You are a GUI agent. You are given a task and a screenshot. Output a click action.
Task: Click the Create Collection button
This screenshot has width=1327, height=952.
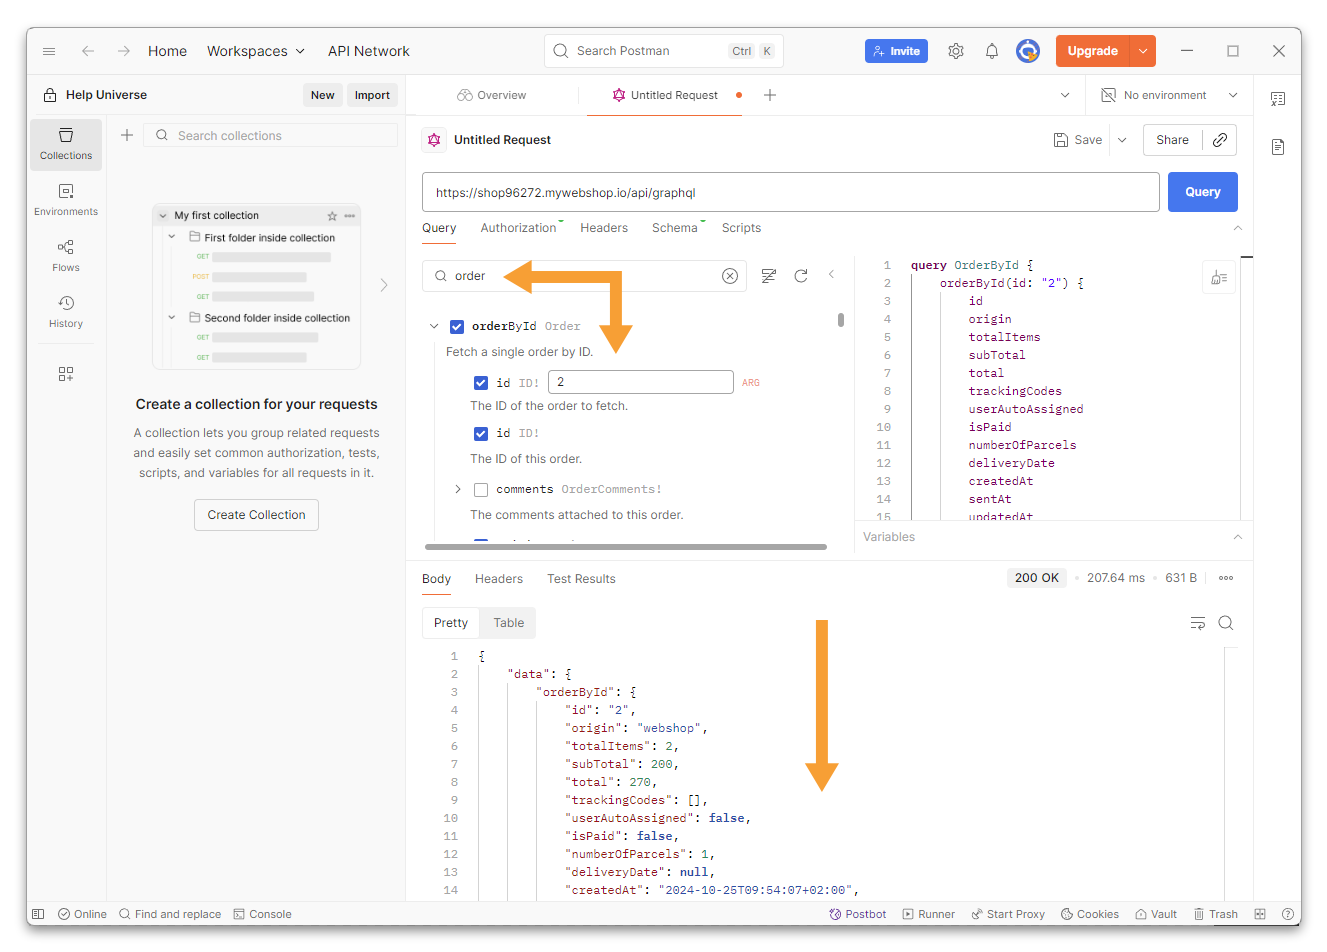pos(257,515)
